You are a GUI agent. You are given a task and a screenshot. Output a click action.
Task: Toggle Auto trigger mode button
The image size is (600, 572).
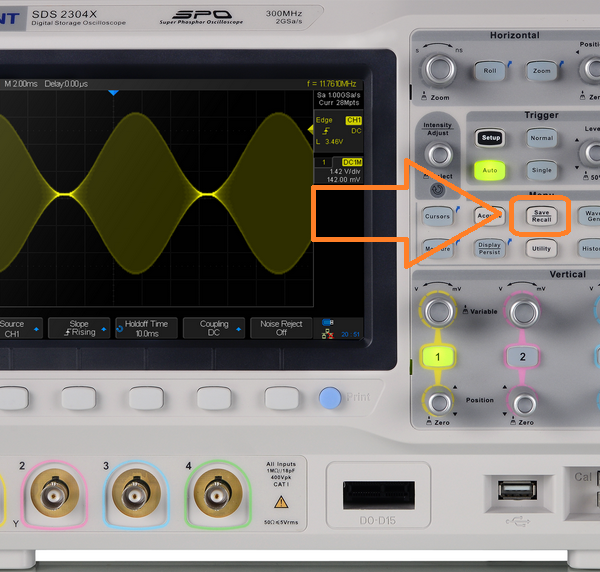point(489,171)
